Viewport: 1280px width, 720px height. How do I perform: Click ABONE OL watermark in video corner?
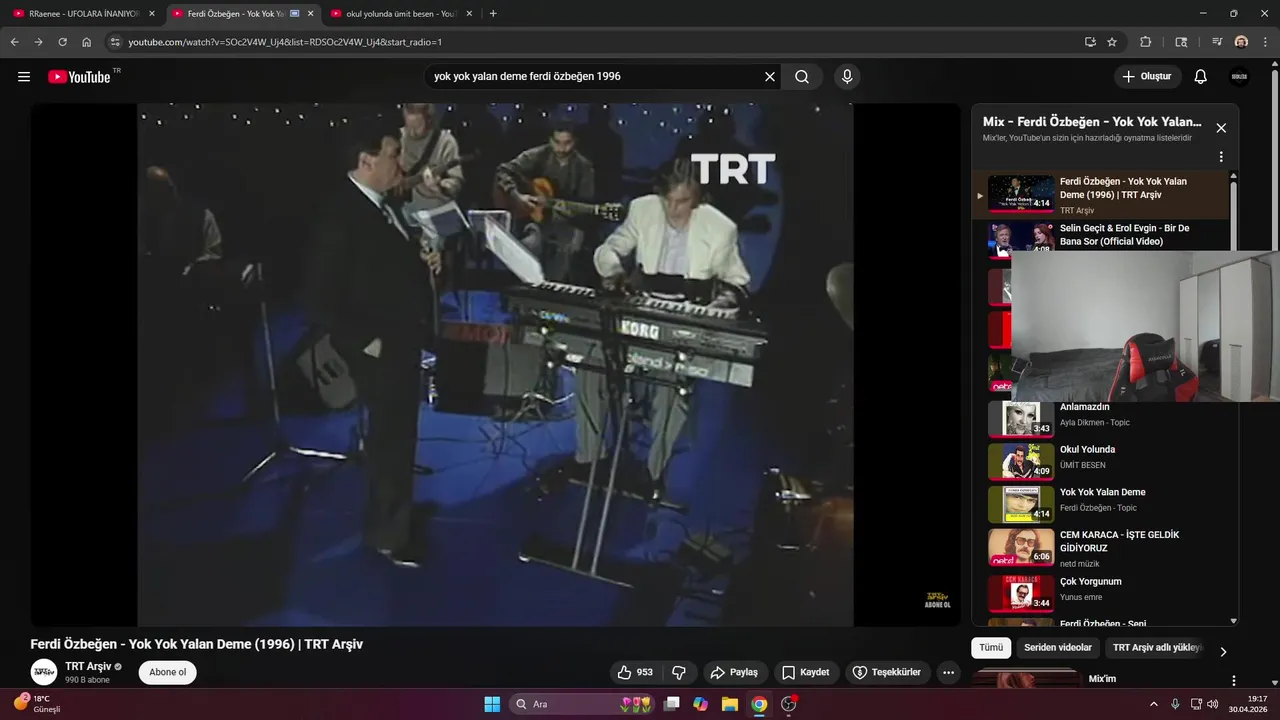tap(937, 599)
